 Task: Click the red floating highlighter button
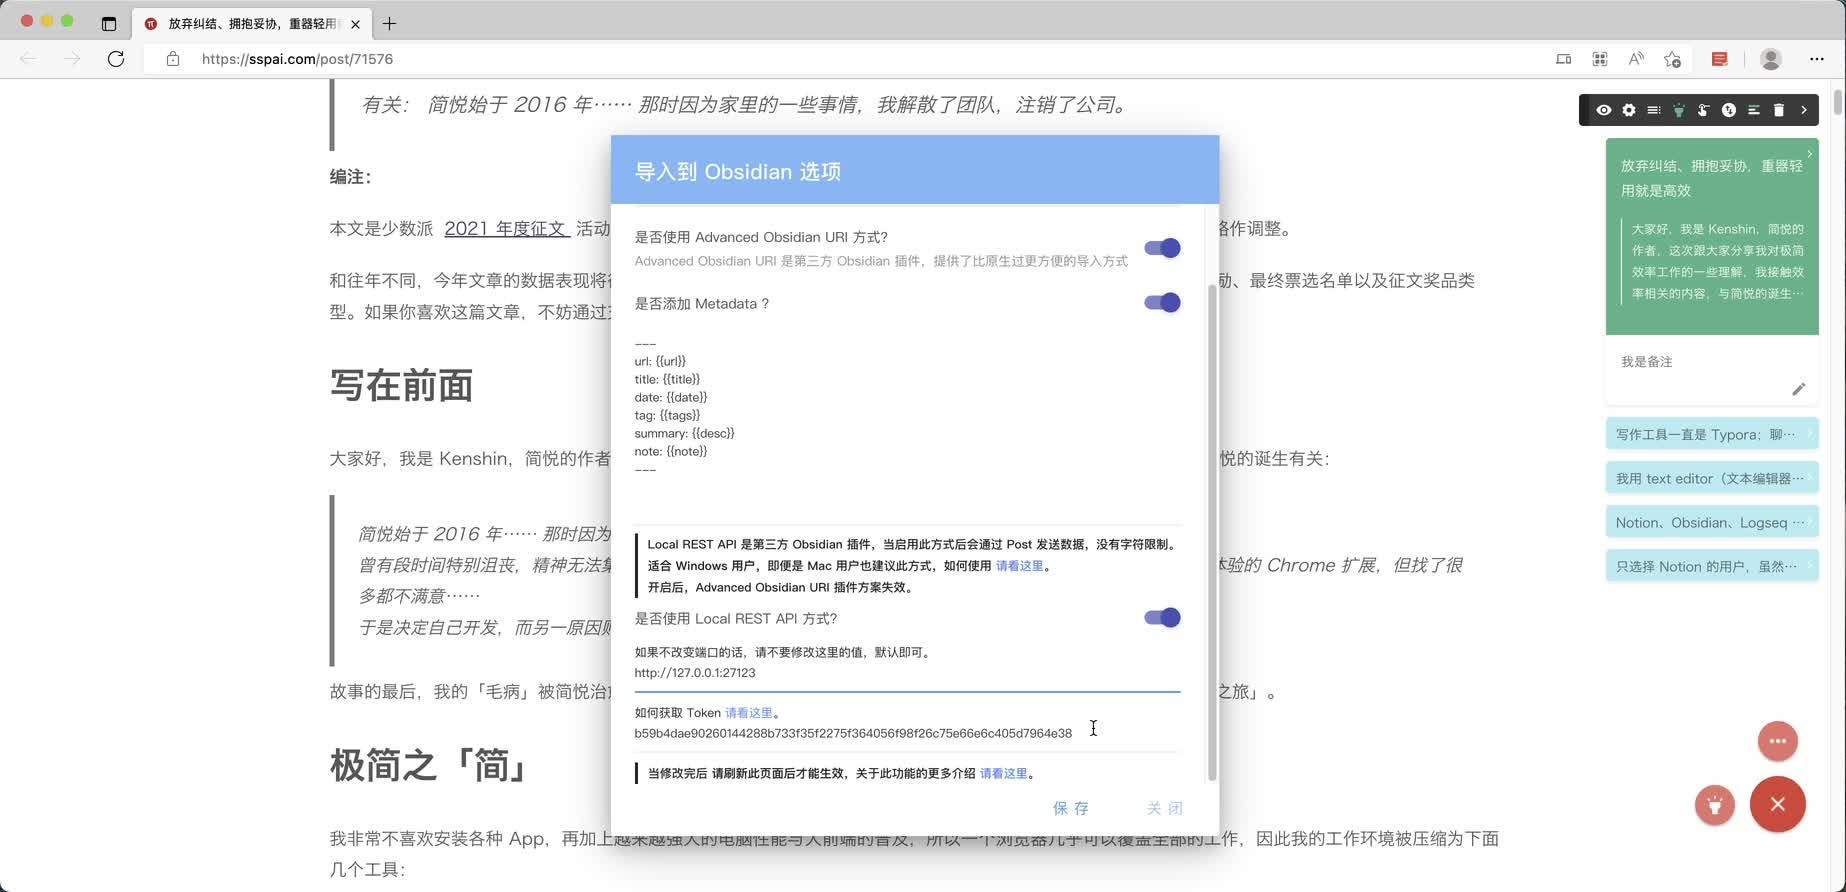click(x=1715, y=805)
